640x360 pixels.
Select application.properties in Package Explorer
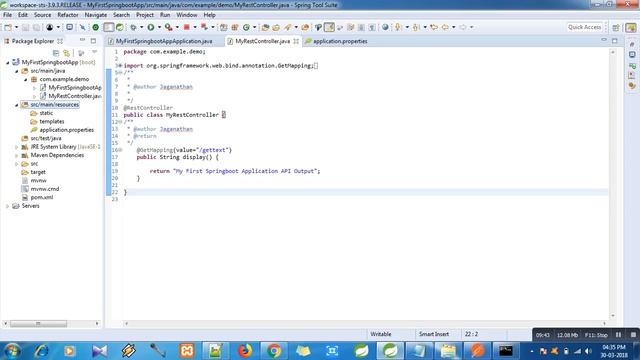click(67, 130)
